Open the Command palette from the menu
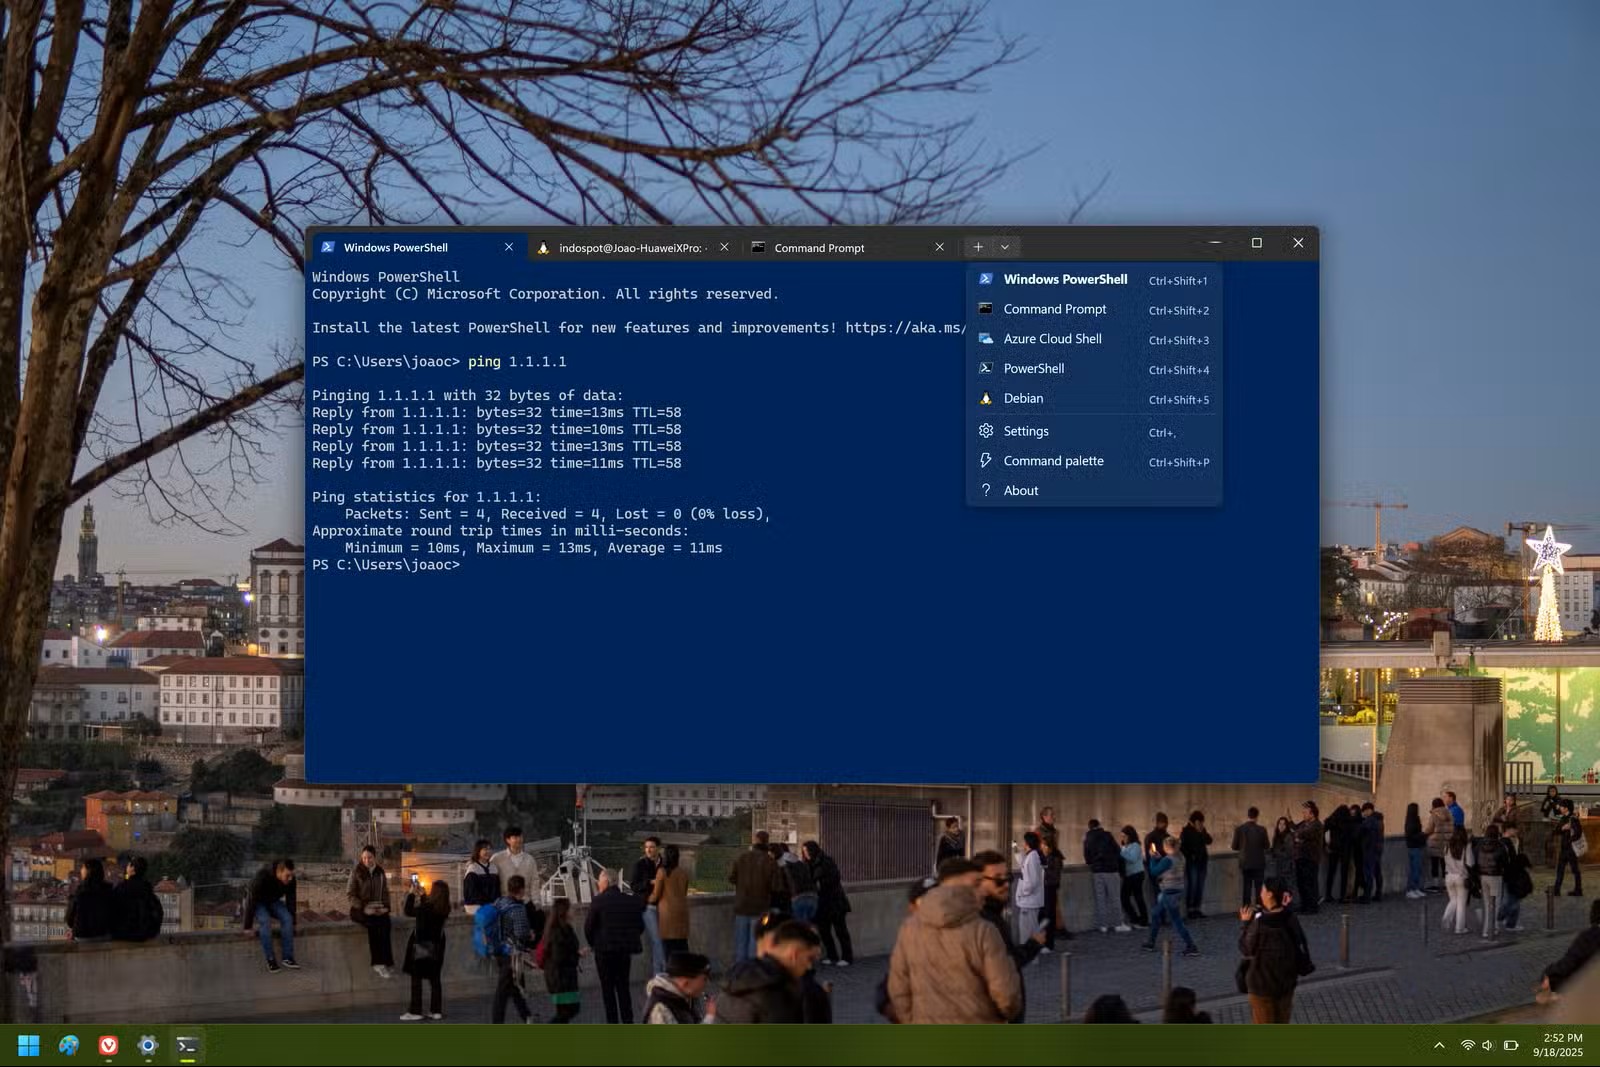The image size is (1600, 1067). tap(1053, 461)
